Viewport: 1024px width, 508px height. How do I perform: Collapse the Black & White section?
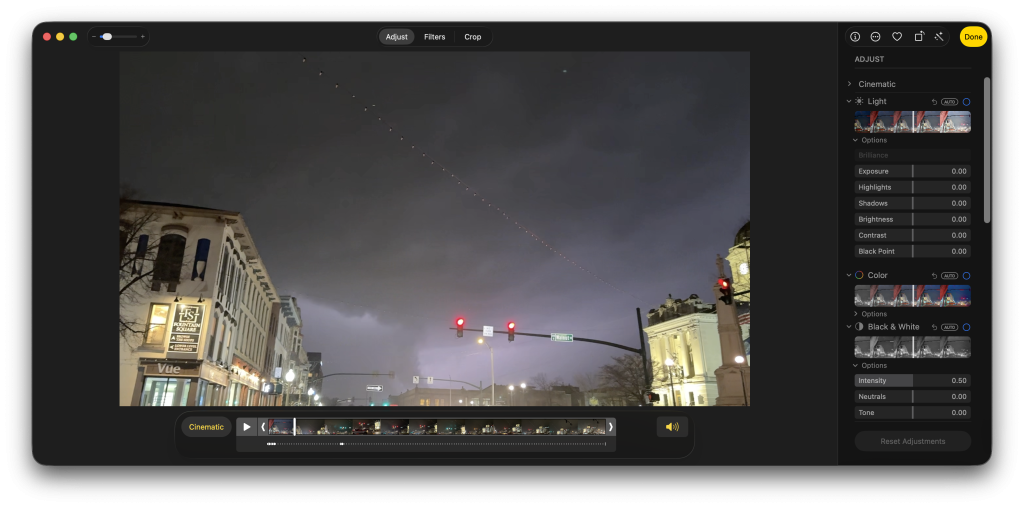tap(849, 327)
